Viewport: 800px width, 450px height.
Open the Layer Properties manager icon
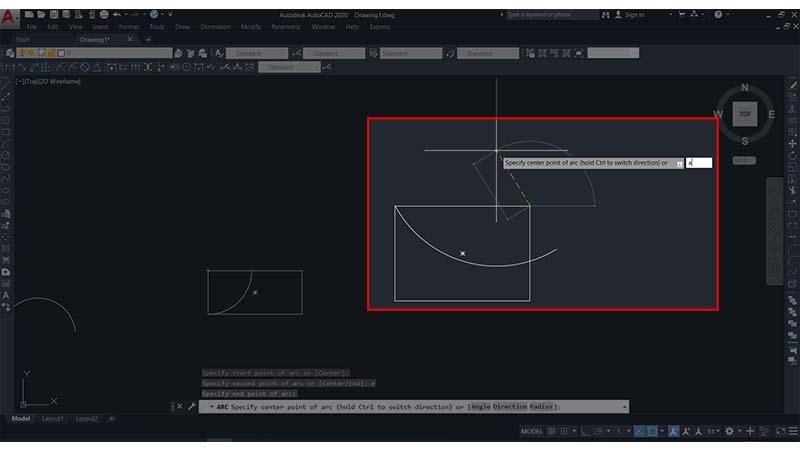[10, 53]
